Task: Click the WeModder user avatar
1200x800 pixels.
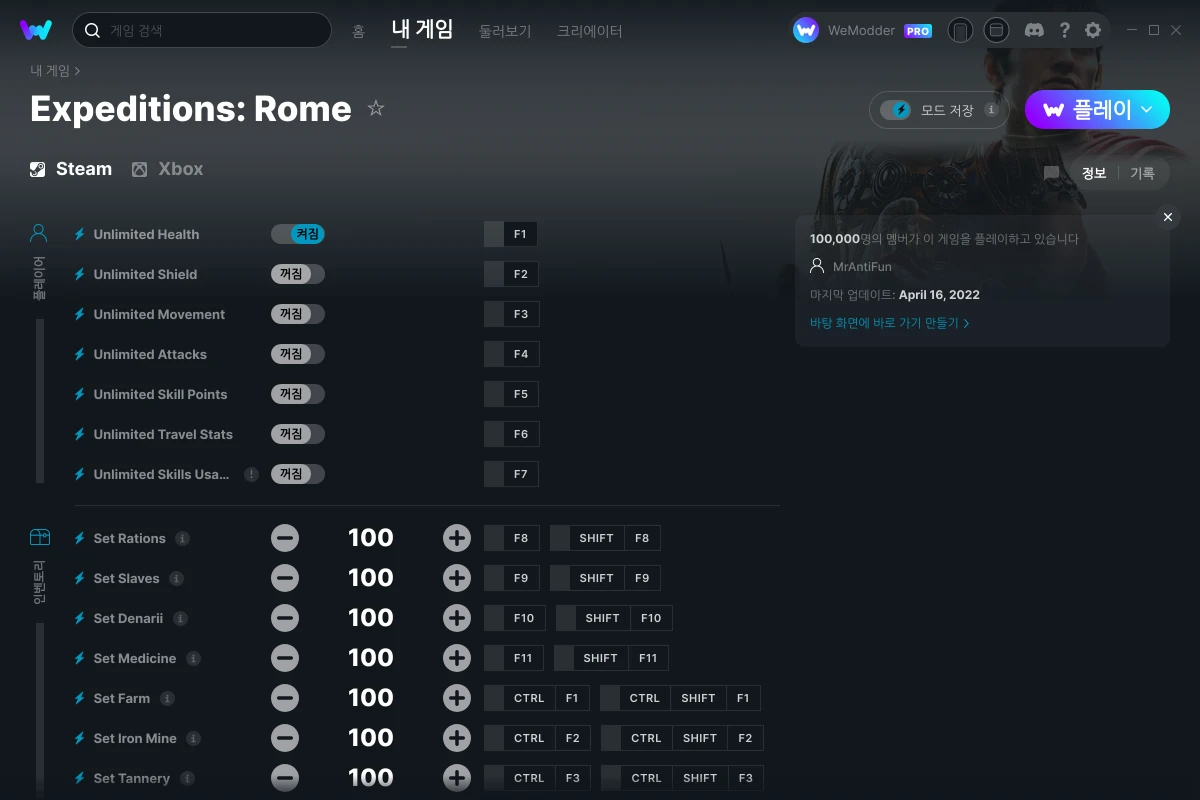Action: click(x=806, y=30)
